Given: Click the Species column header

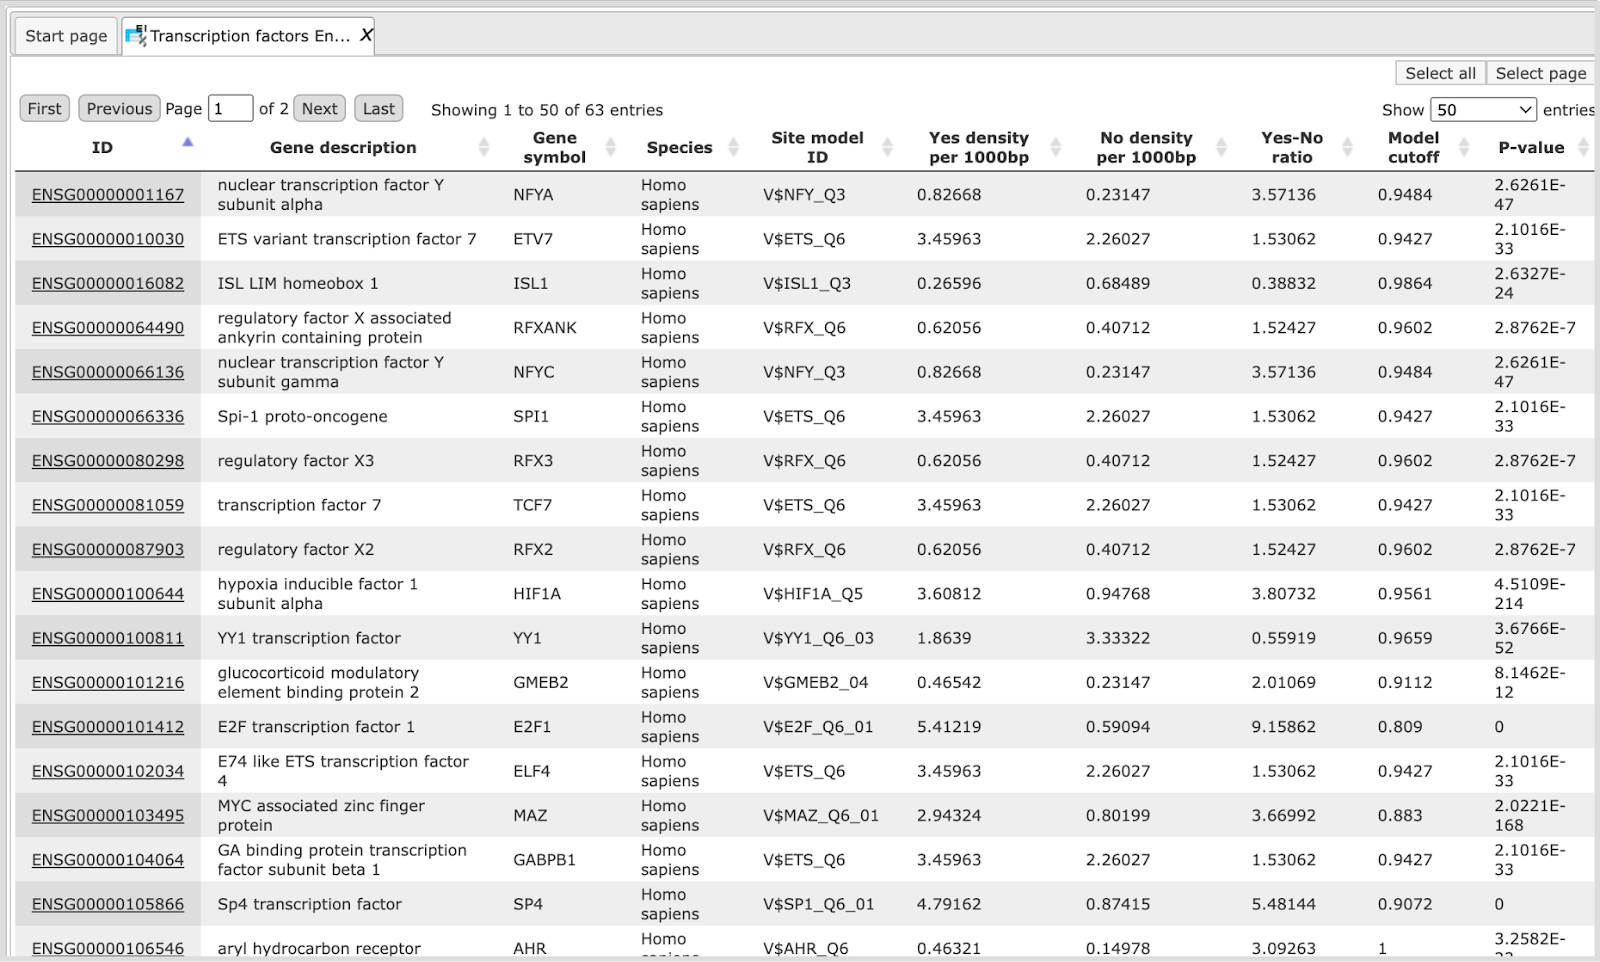Looking at the screenshot, I should (679, 147).
